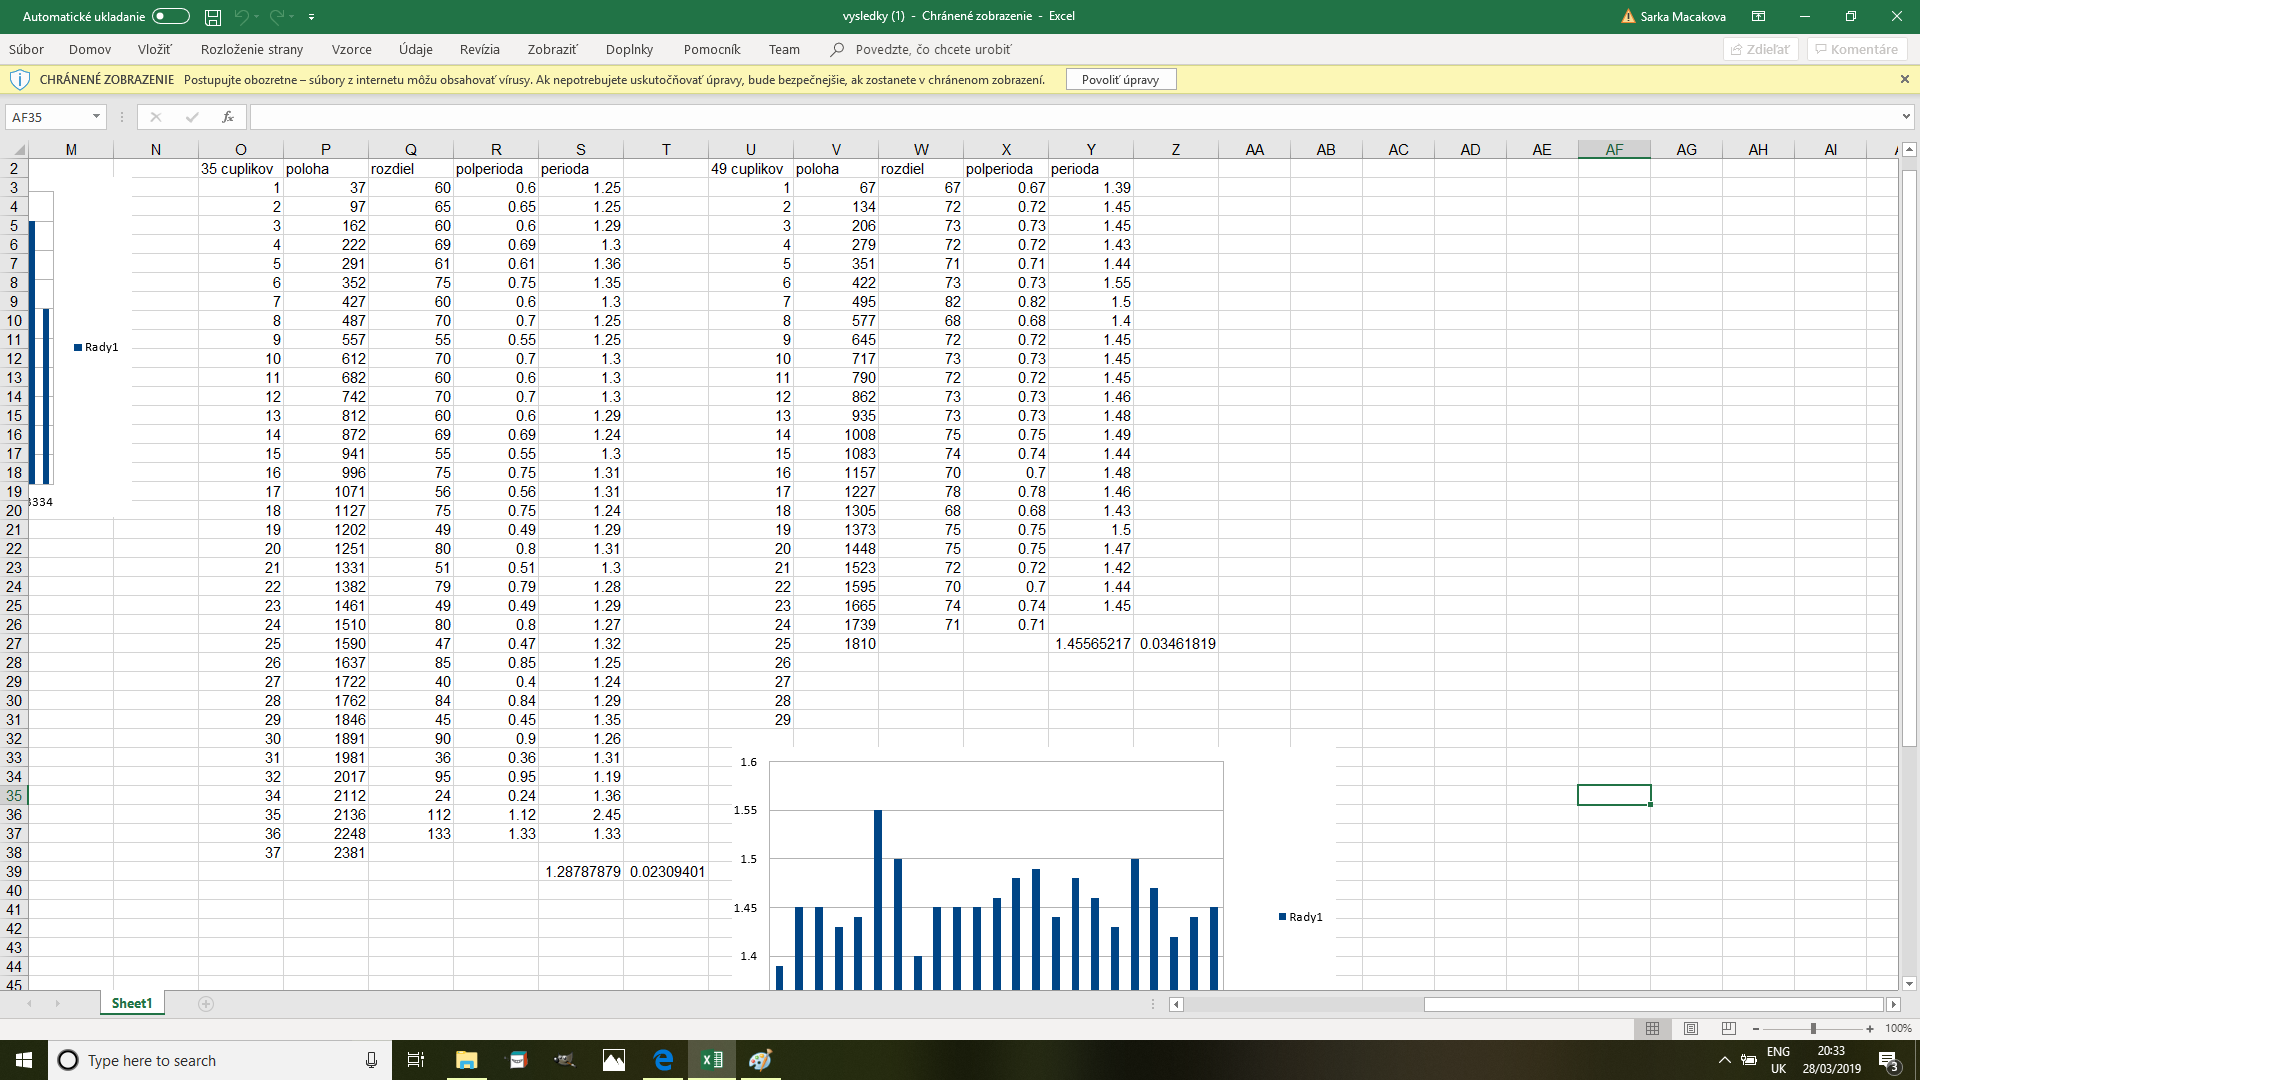Click the Save icon in title bar

213,17
